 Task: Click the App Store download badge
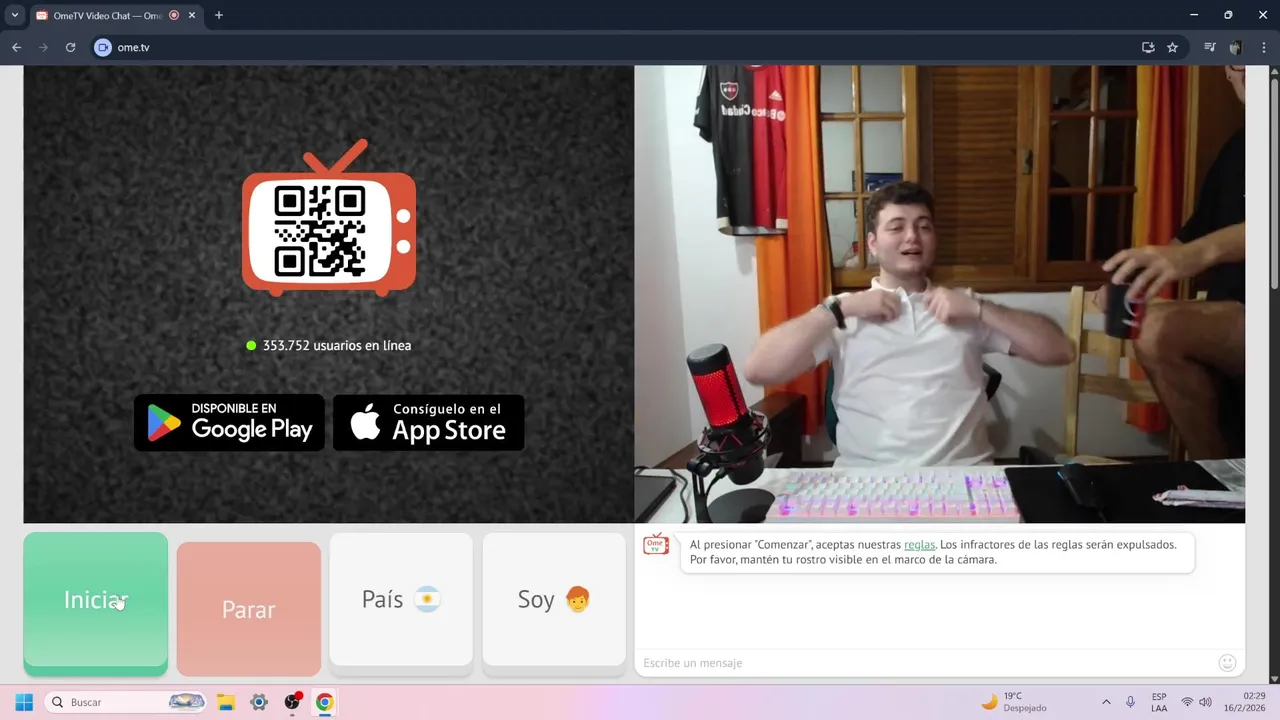[428, 422]
